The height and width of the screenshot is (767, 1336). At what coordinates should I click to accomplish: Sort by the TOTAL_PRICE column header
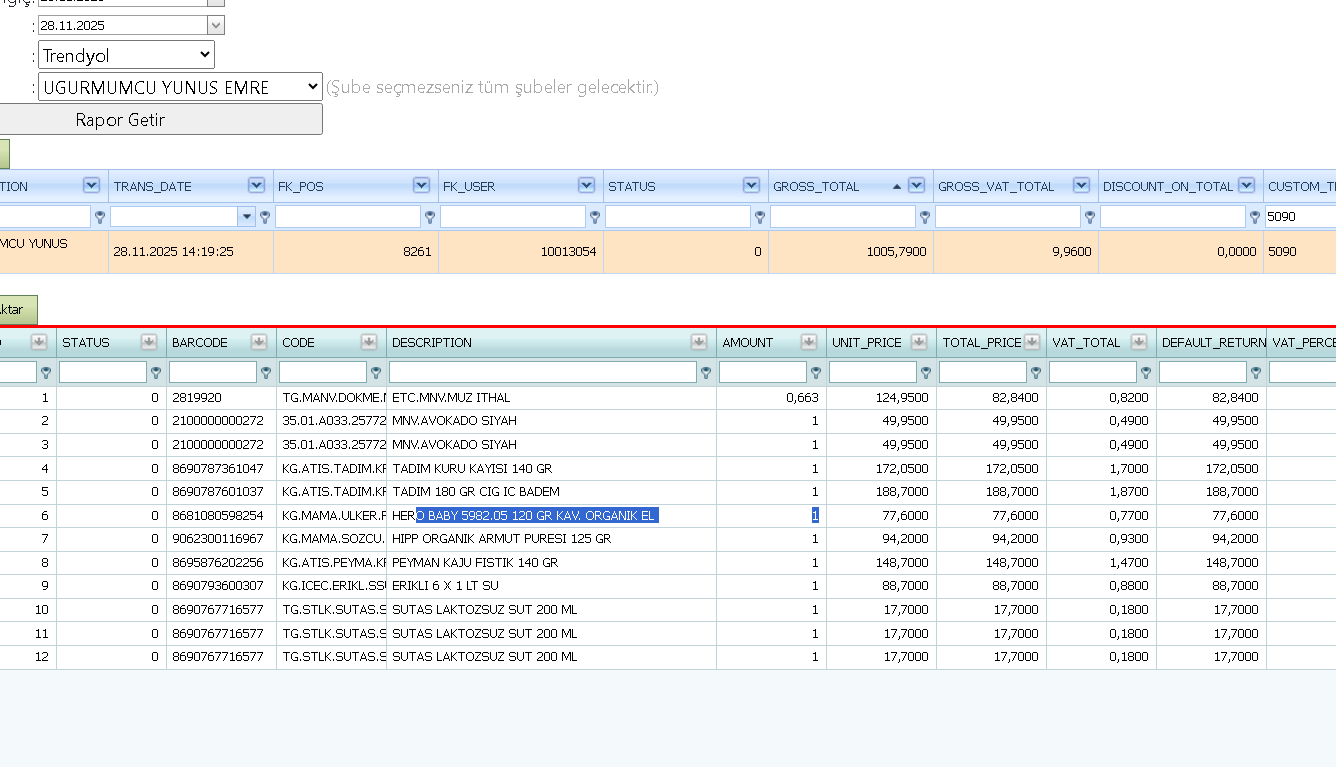(x=981, y=342)
